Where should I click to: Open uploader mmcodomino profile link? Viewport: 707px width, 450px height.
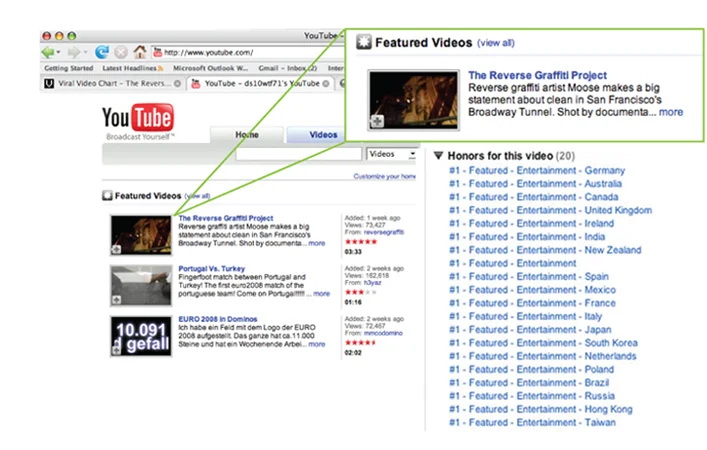tap(383, 333)
